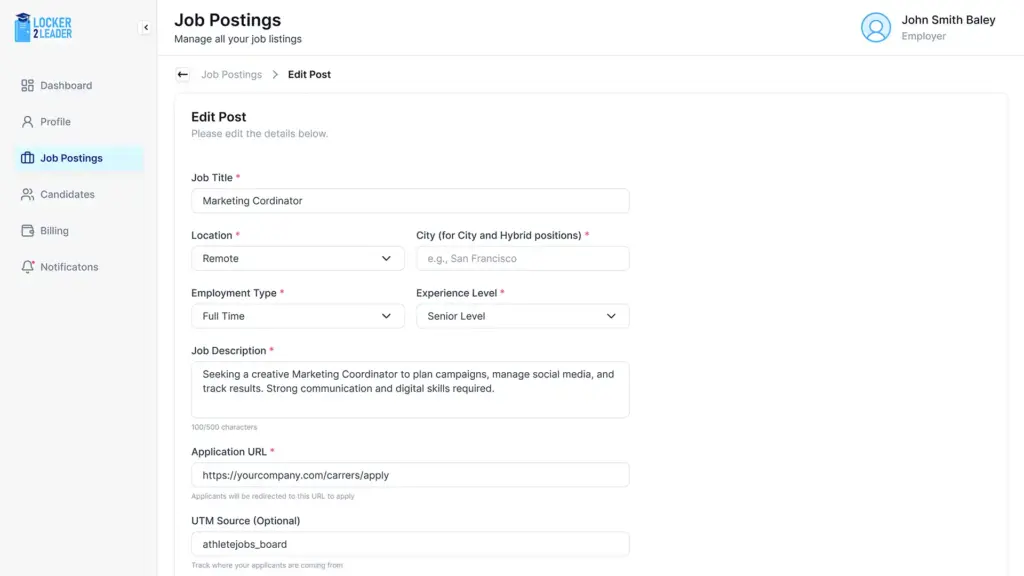The width and height of the screenshot is (1024, 576).
Task: Click the Candidates people icon
Action: point(28,195)
